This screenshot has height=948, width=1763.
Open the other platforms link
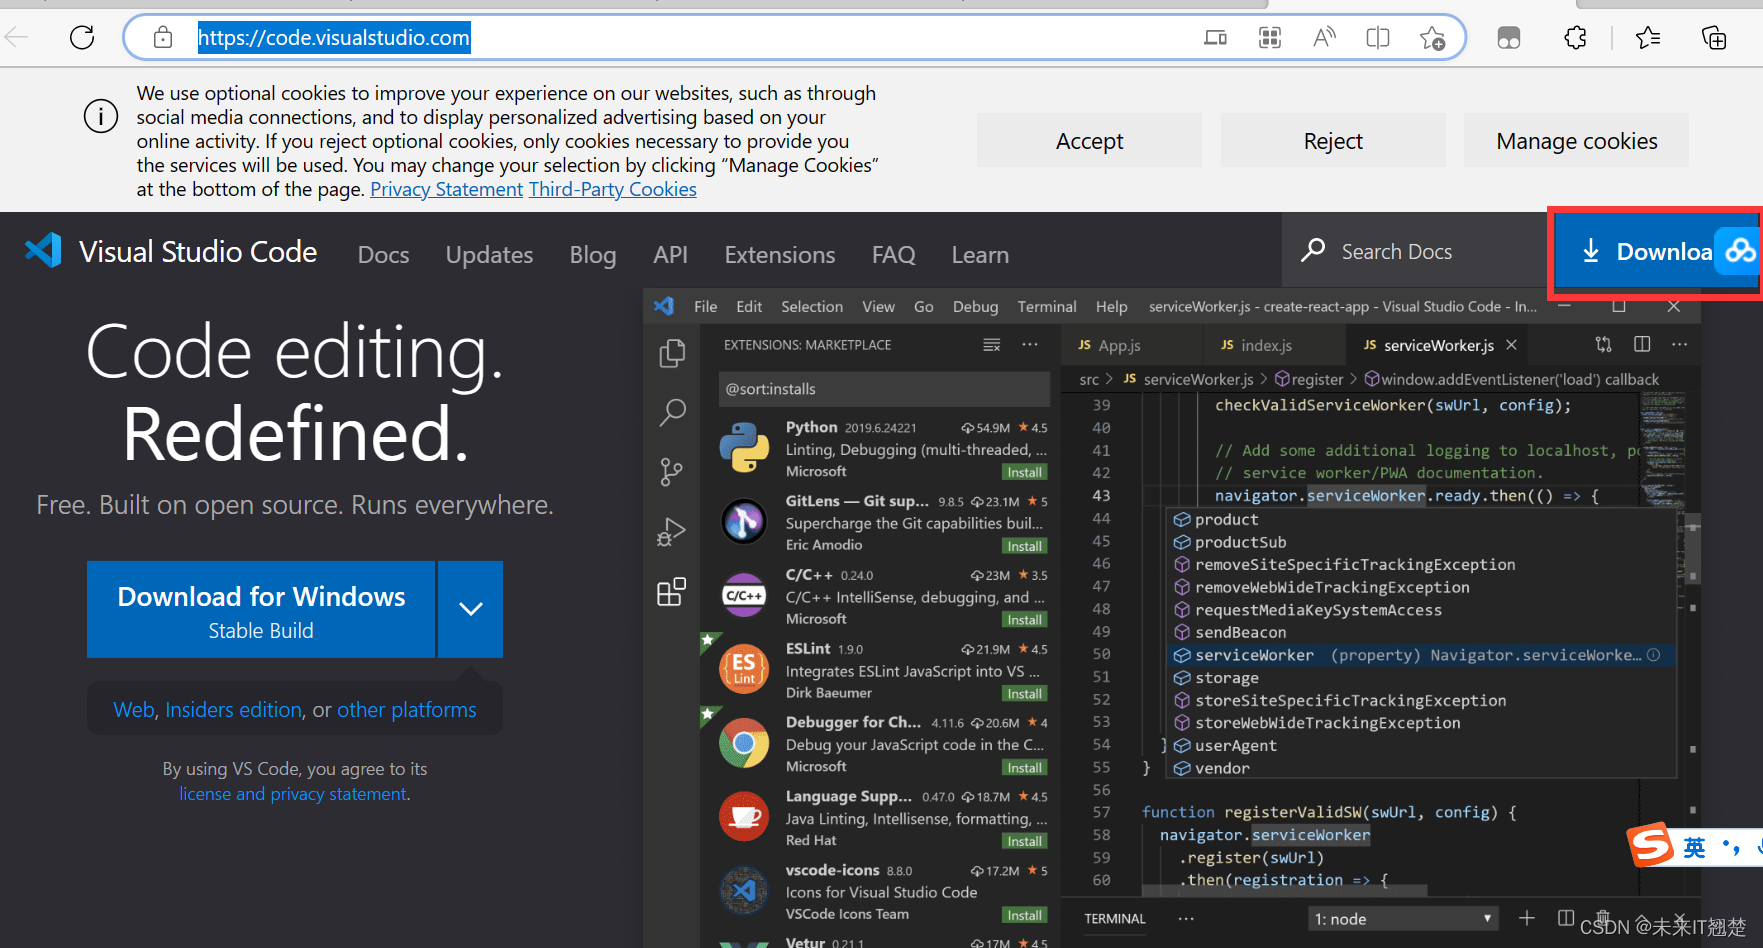(406, 710)
